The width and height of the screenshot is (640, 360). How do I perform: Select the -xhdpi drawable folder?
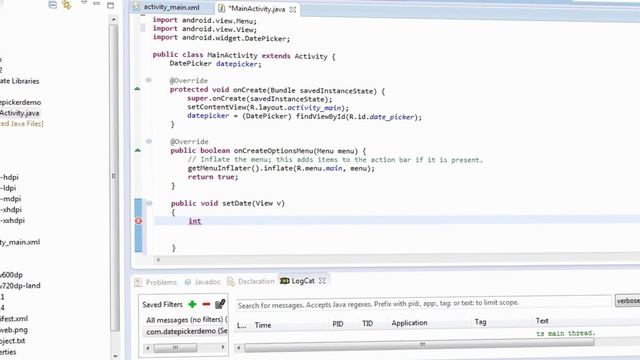click(x=11, y=209)
